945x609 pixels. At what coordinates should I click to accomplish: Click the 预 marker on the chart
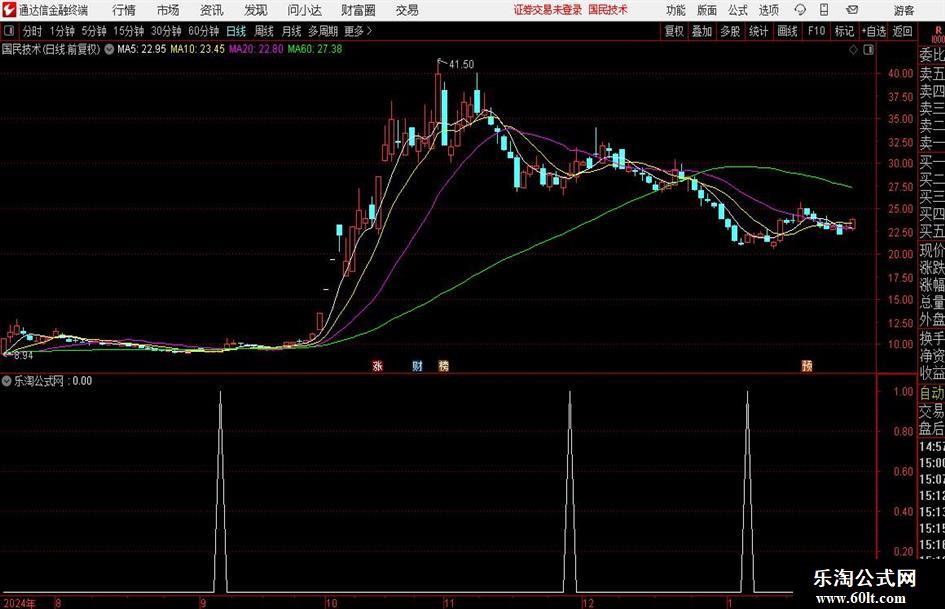pos(807,365)
